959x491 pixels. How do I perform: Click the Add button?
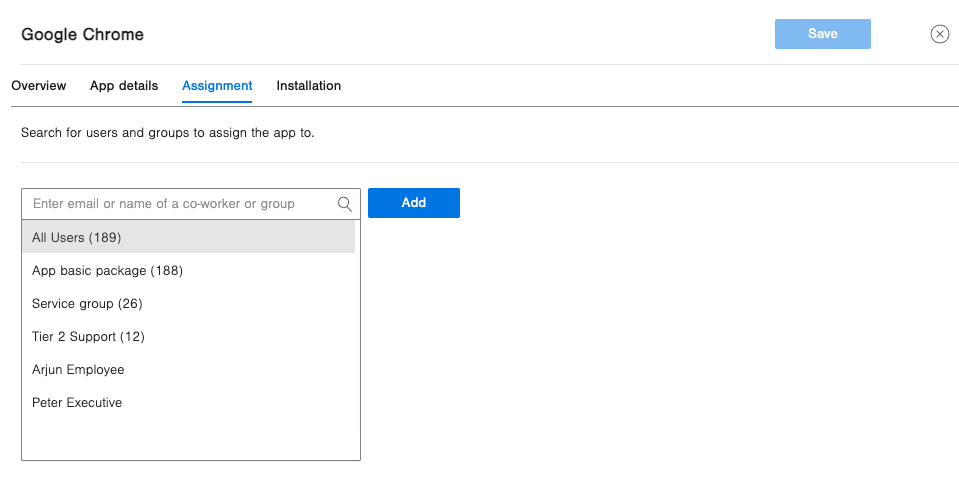(414, 203)
